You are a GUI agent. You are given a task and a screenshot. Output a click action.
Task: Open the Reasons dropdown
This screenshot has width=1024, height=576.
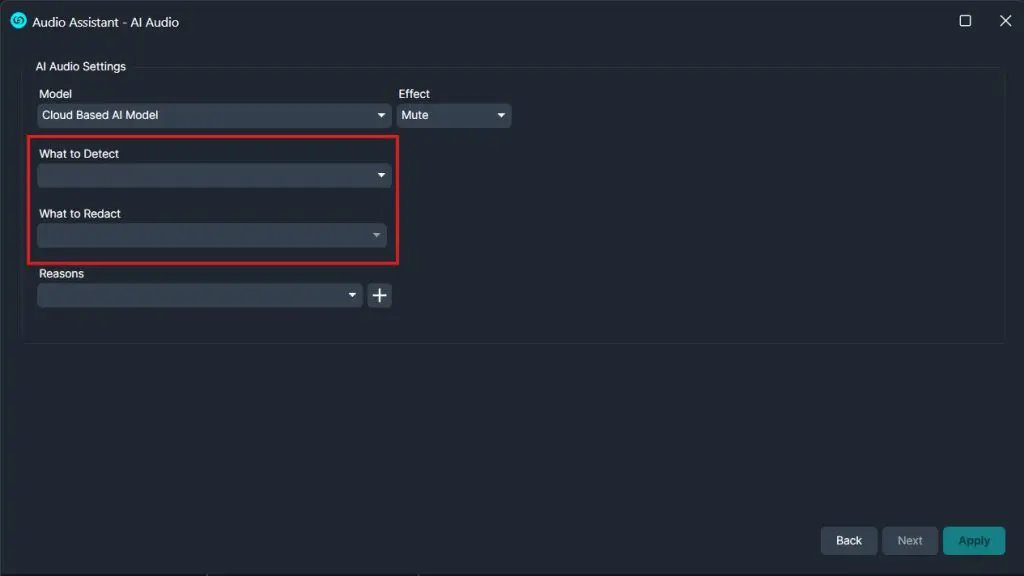click(x=200, y=295)
